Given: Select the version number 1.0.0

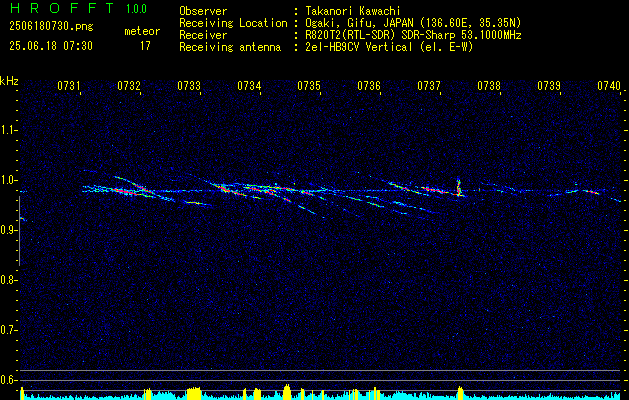Looking at the screenshot, I should pos(136,9).
